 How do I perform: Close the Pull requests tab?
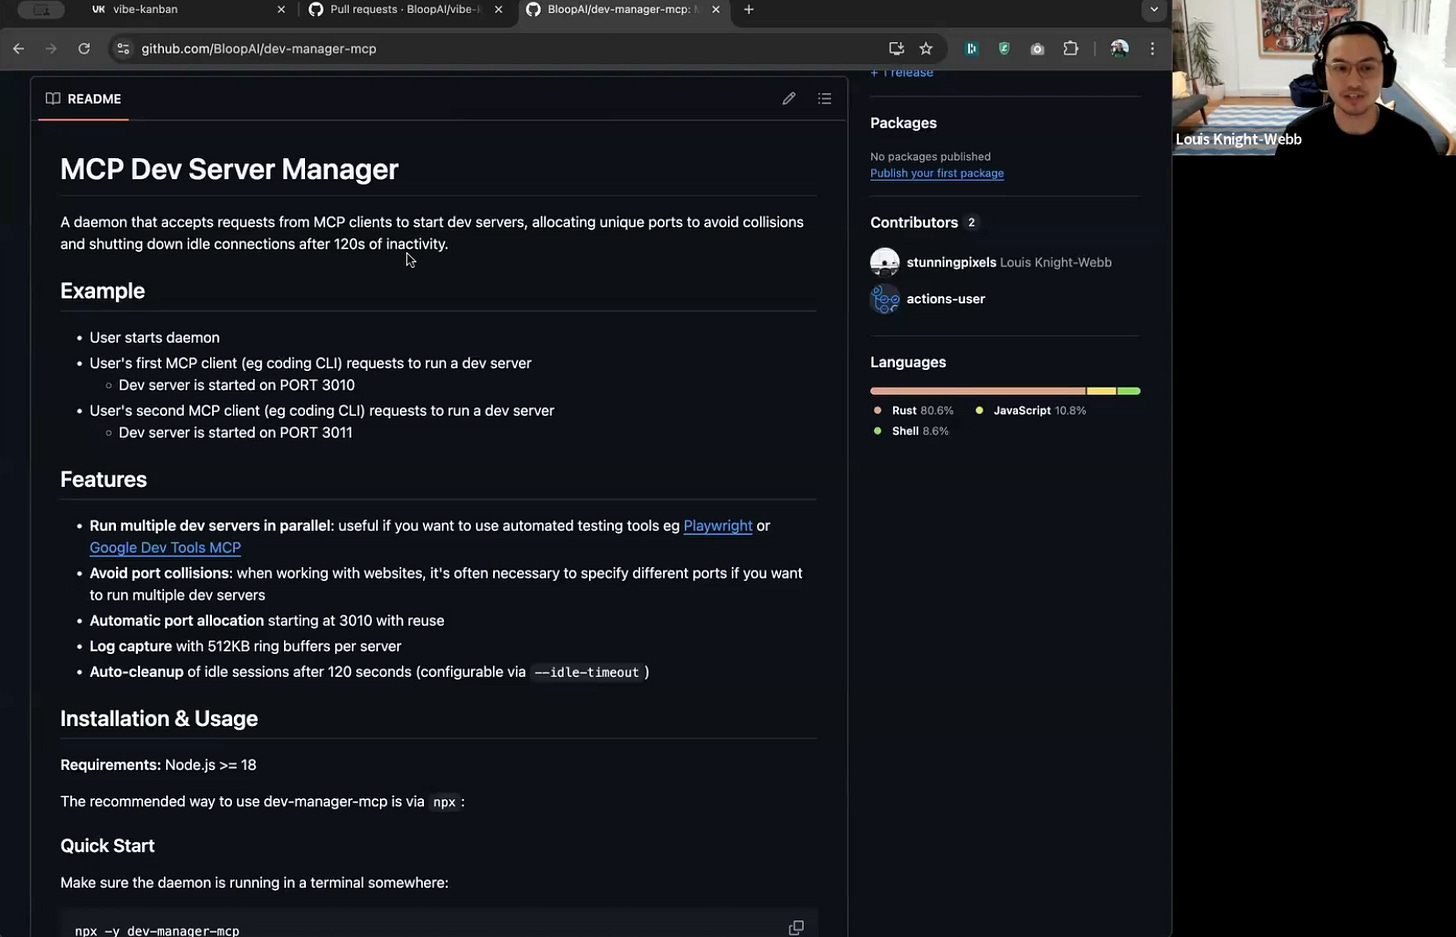pyautogui.click(x=498, y=9)
